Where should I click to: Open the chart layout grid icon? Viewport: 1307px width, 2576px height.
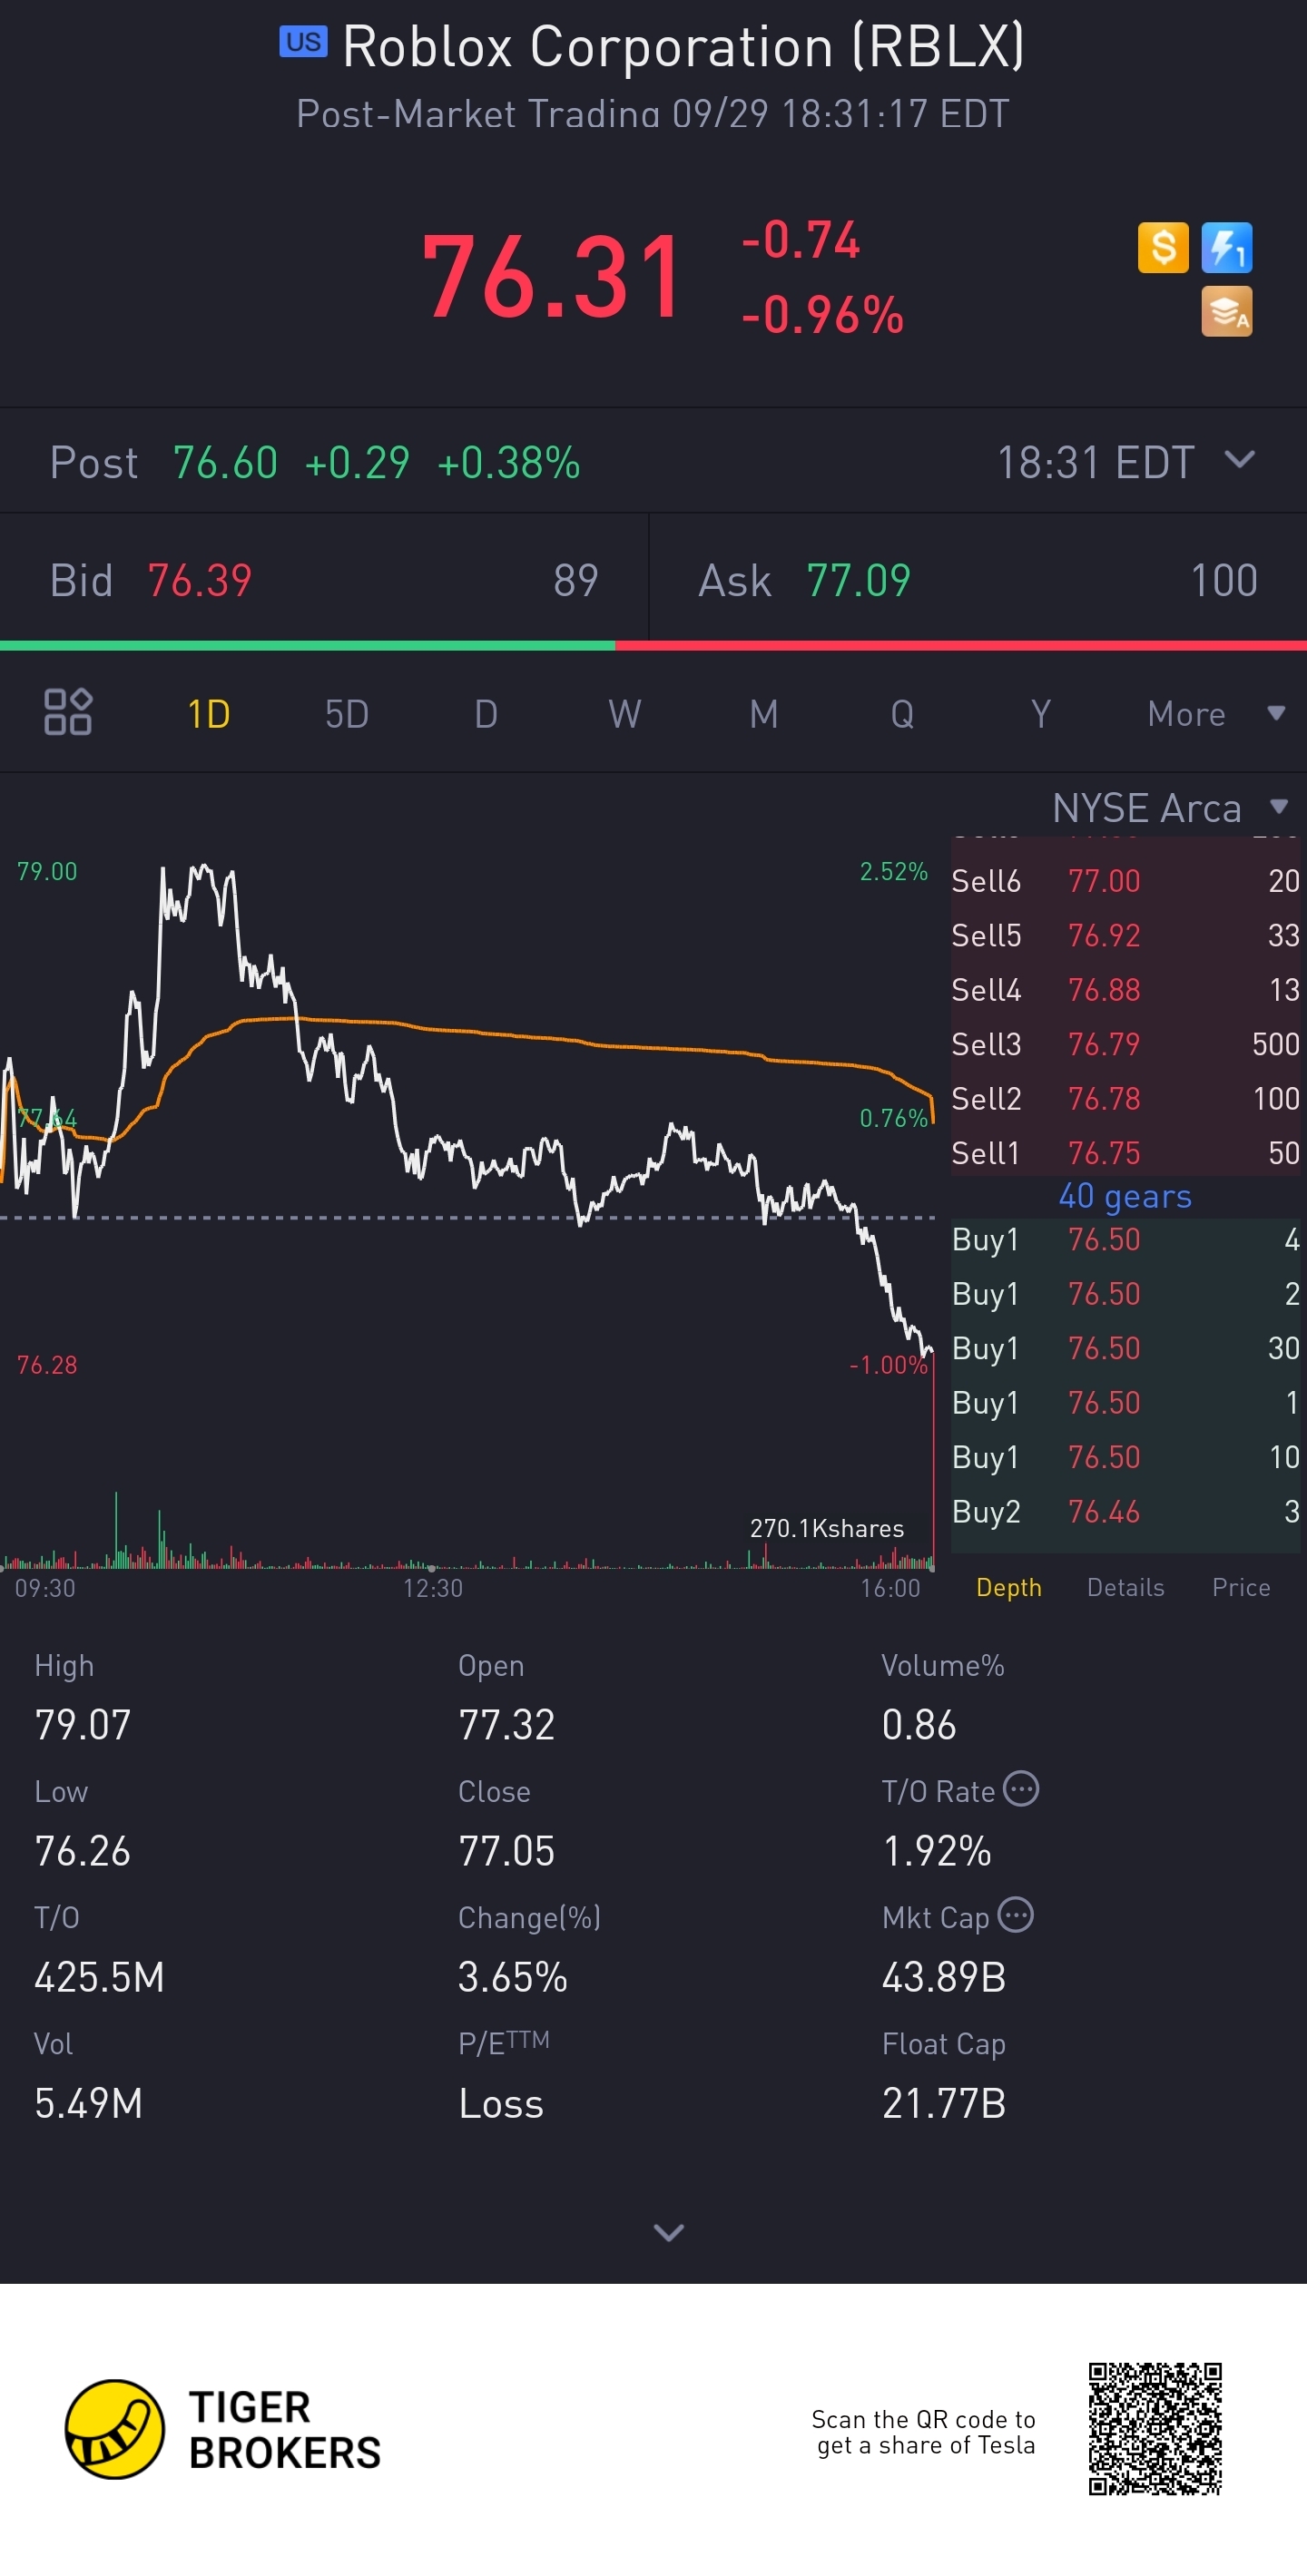(x=68, y=712)
